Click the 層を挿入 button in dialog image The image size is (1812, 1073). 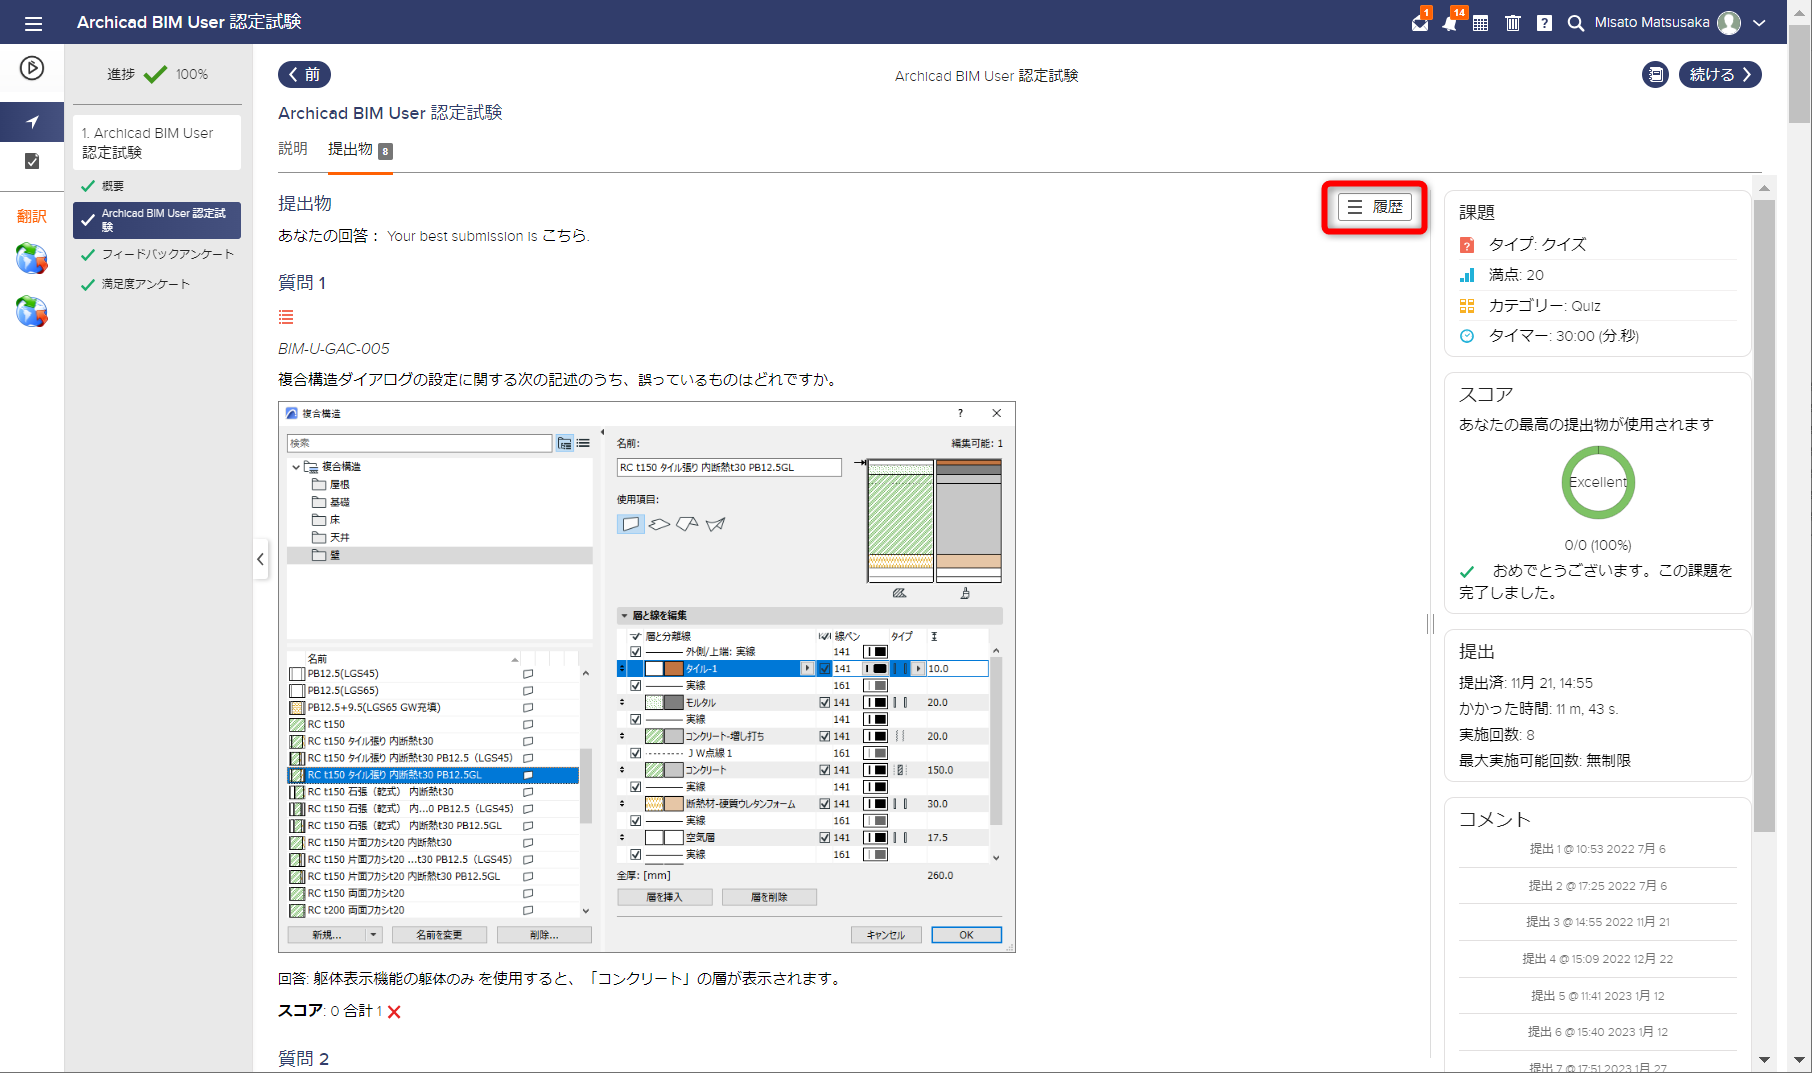click(x=665, y=898)
